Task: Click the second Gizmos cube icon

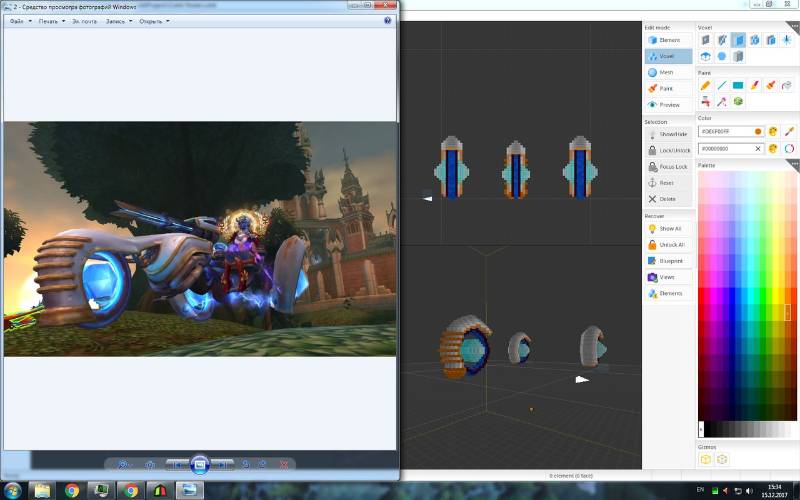Action: [x=722, y=459]
